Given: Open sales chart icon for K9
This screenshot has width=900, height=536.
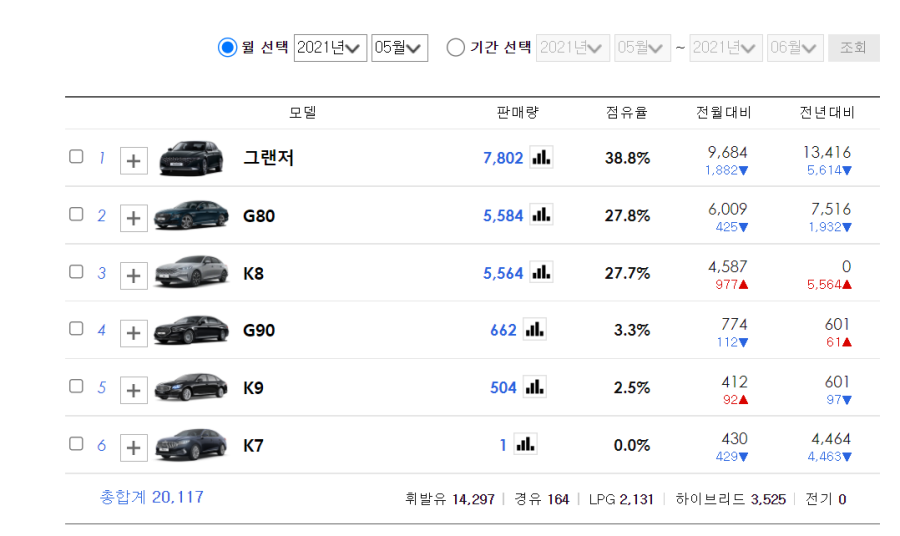Looking at the screenshot, I should pyautogui.click(x=534, y=387).
